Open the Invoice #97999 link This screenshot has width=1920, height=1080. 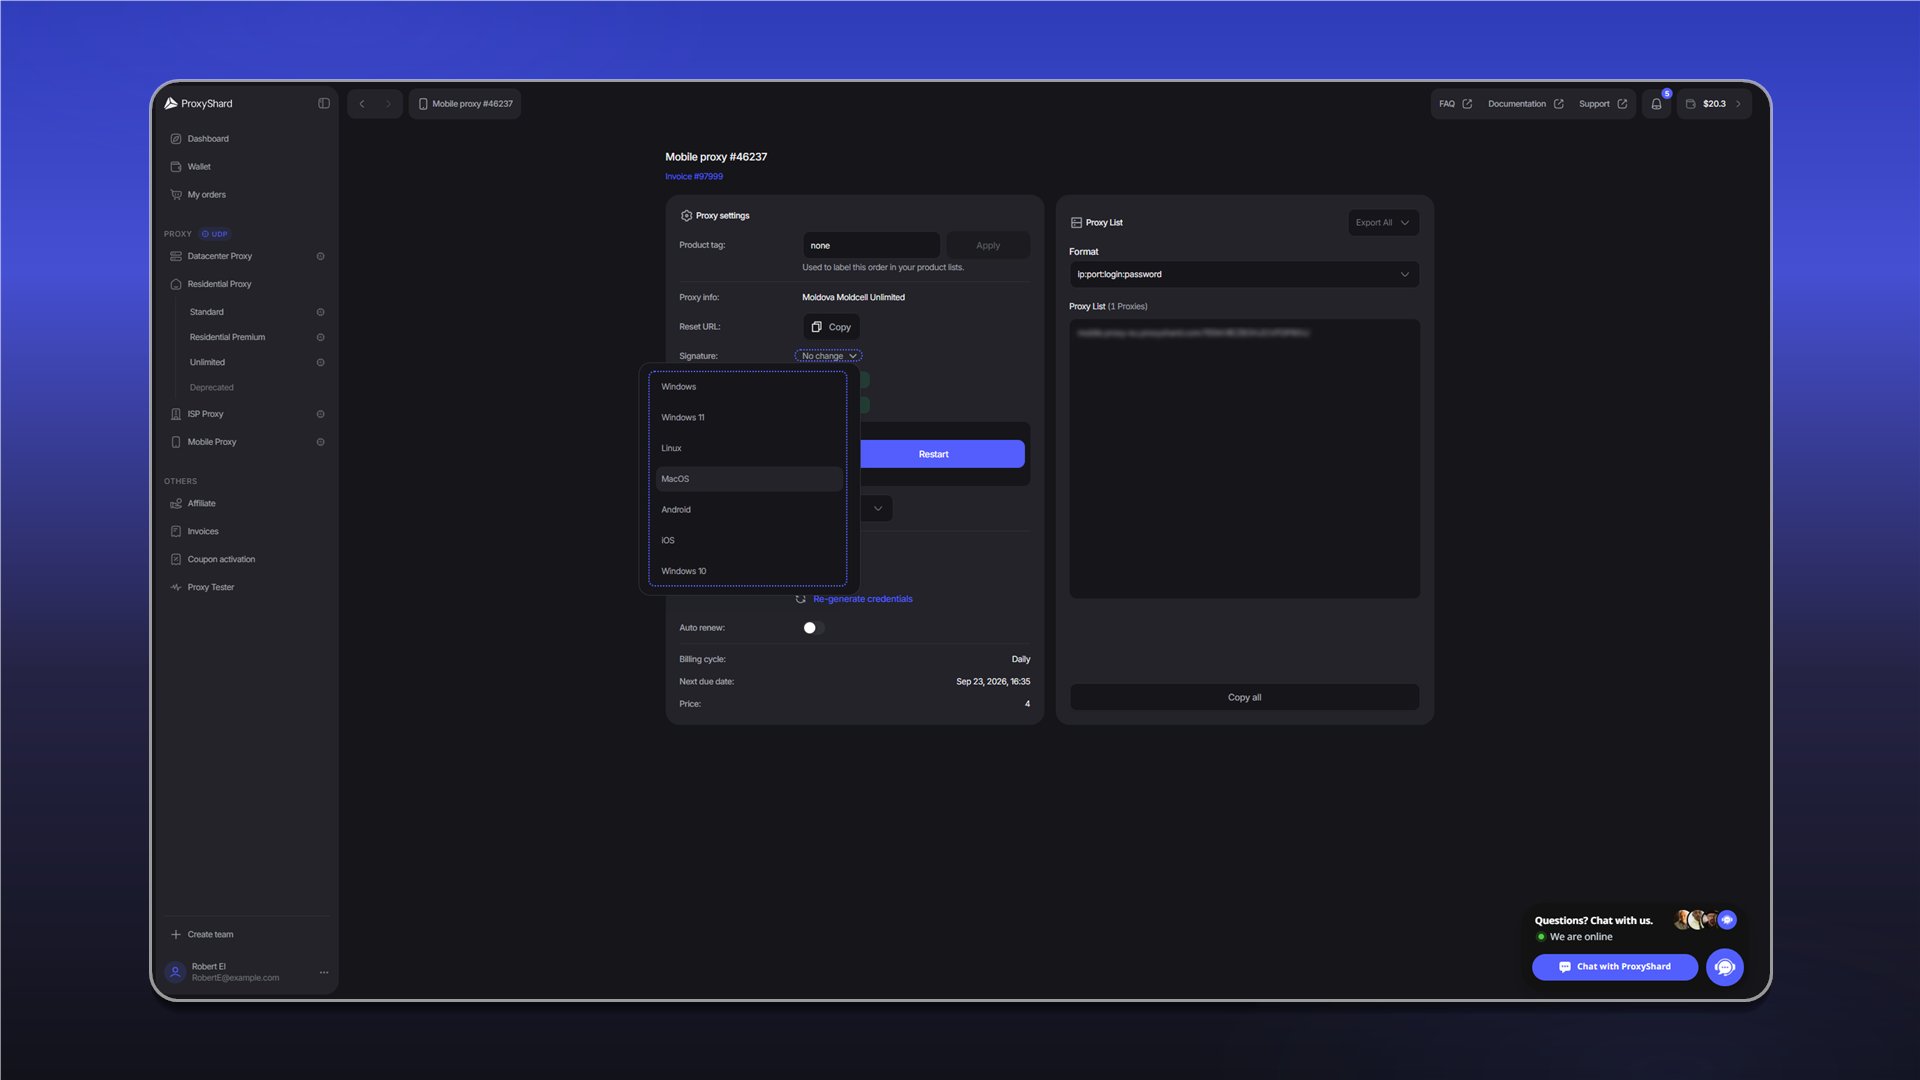(694, 176)
